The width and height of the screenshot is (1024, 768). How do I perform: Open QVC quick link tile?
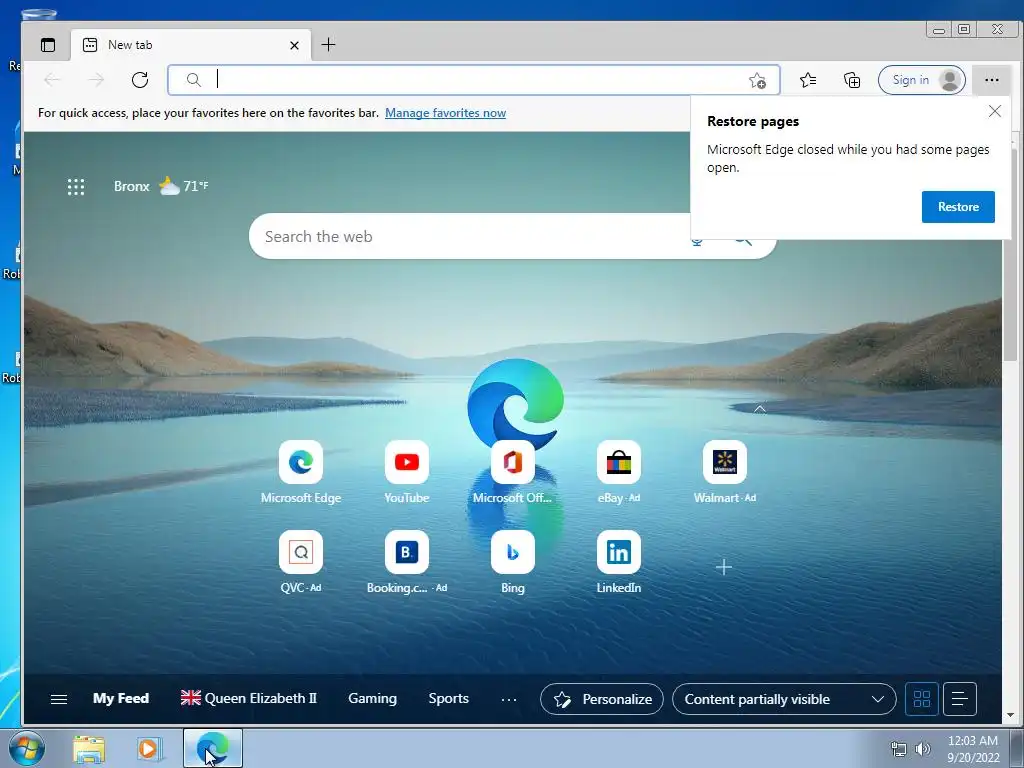click(x=301, y=562)
